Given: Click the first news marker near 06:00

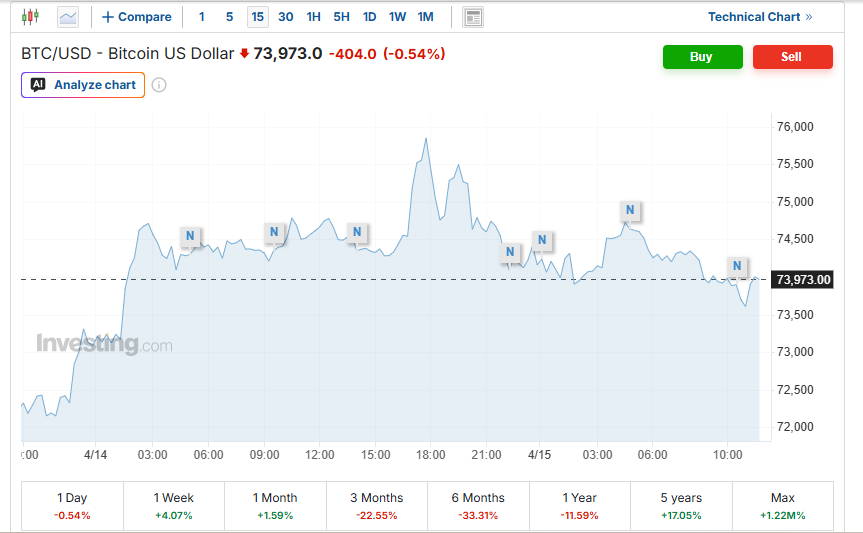Looking at the screenshot, I should point(190,236).
